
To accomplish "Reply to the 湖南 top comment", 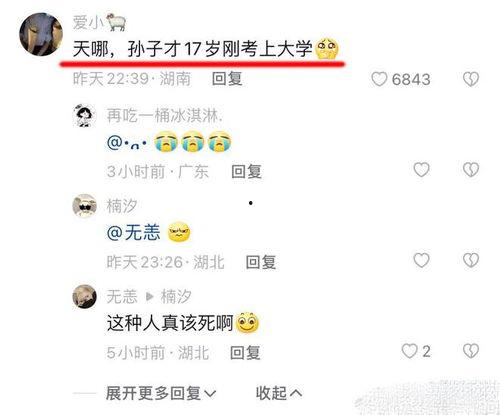I will pos(227,79).
